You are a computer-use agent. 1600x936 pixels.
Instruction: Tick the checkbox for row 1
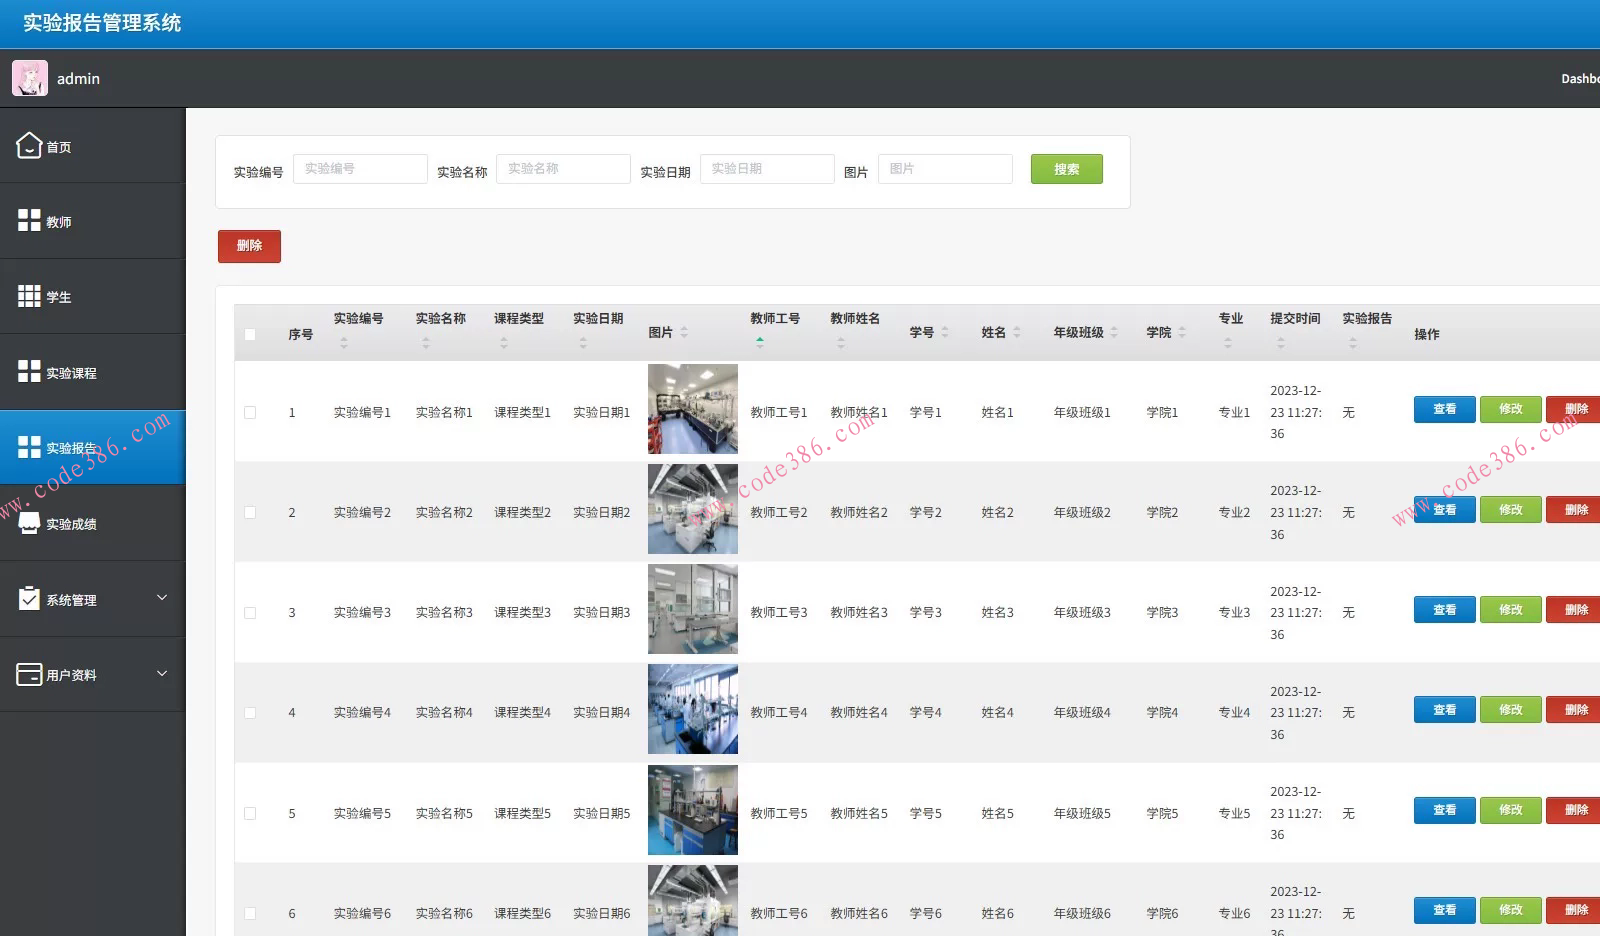coord(250,412)
